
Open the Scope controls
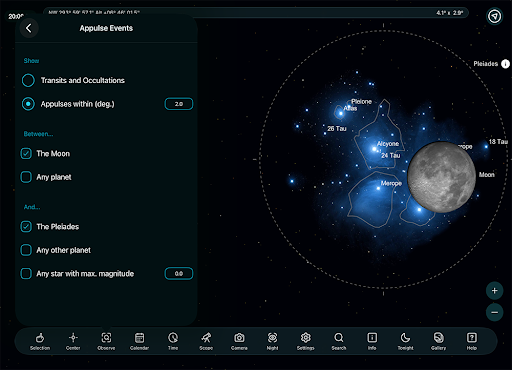(206, 341)
